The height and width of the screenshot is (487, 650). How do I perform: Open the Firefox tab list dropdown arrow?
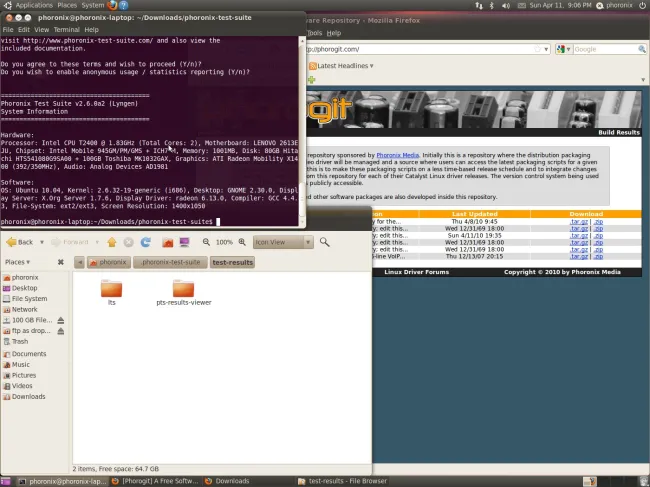[643, 80]
